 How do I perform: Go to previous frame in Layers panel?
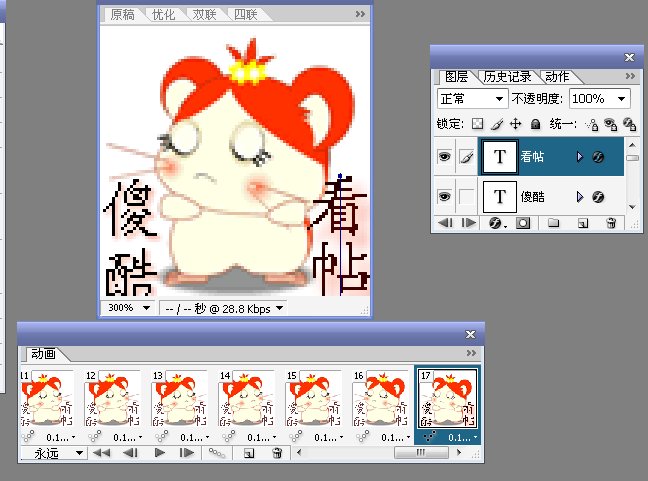(x=446, y=223)
